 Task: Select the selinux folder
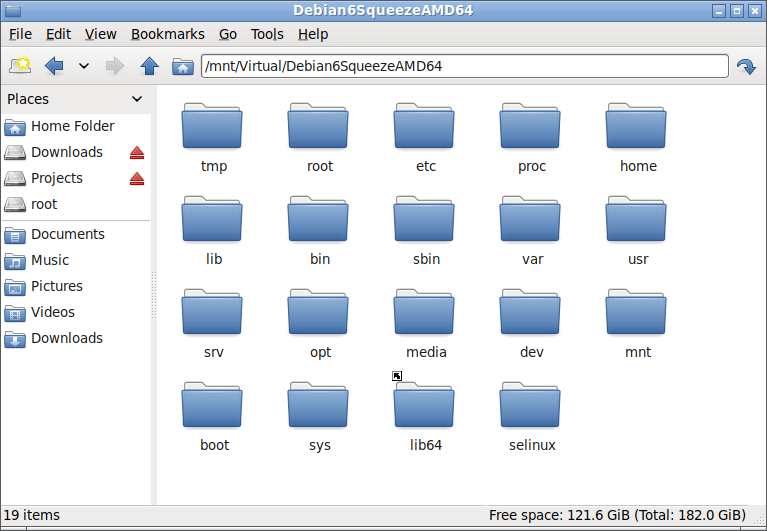[x=532, y=417]
